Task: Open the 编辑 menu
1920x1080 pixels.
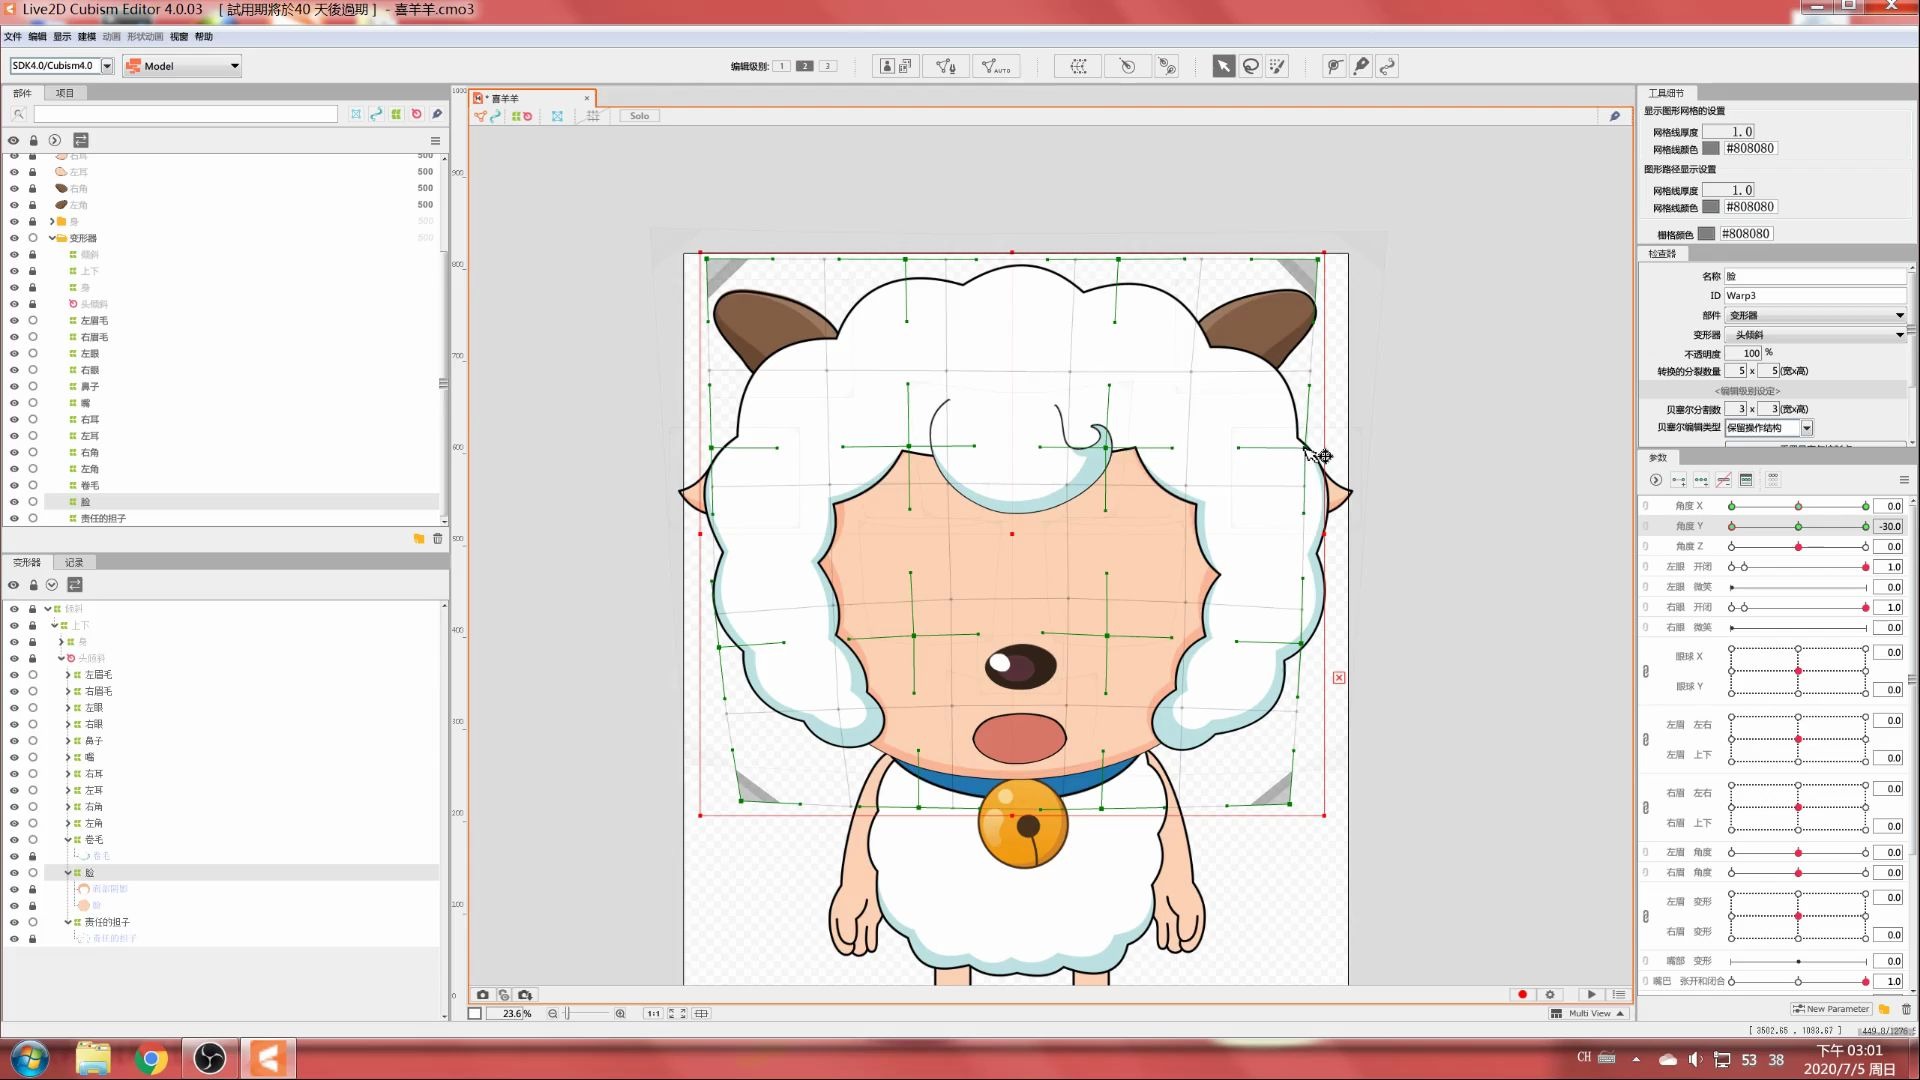Action: [x=37, y=37]
